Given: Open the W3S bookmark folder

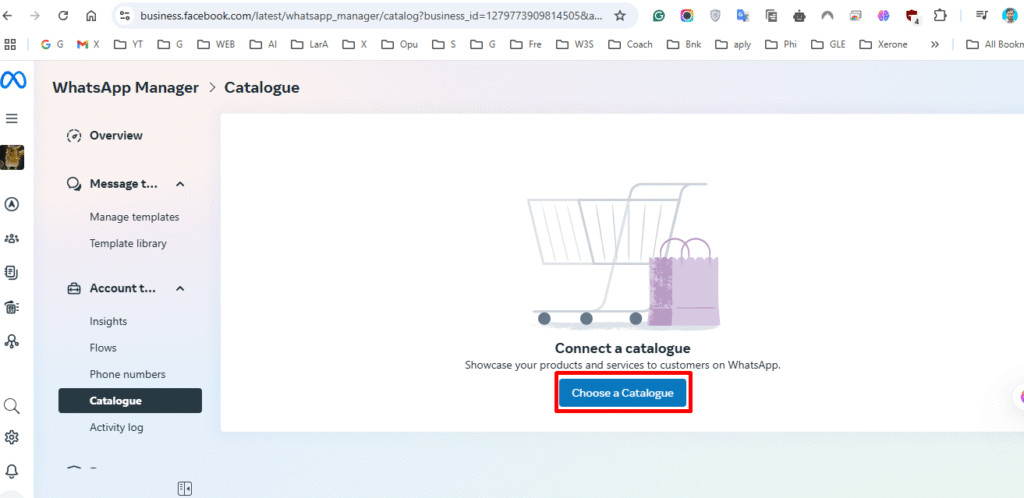Looking at the screenshot, I should click(x=575, y=44).
